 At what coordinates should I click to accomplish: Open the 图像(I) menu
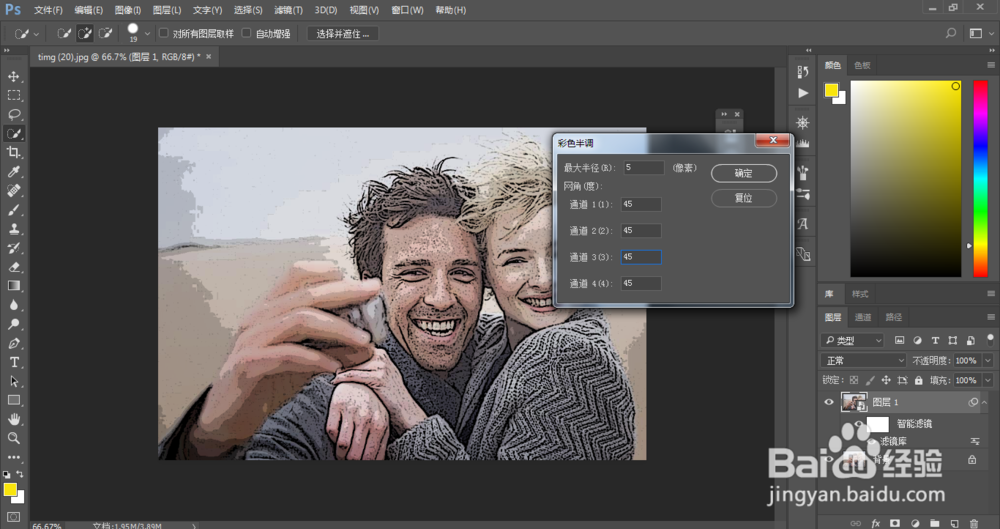[x=128, y=10]
